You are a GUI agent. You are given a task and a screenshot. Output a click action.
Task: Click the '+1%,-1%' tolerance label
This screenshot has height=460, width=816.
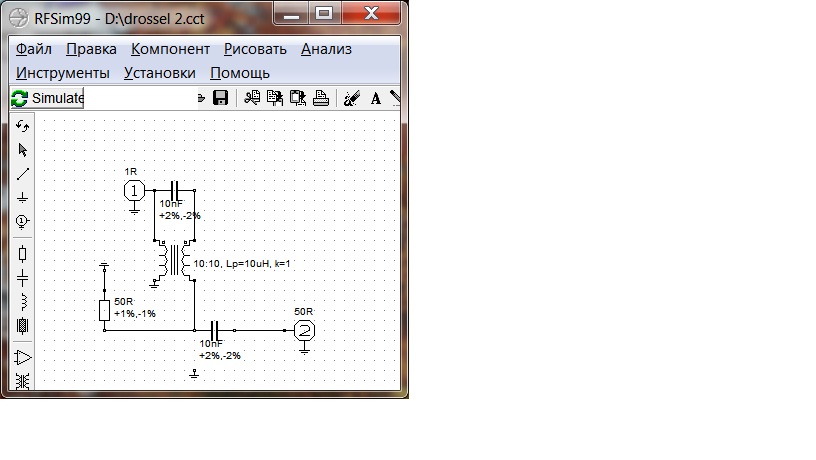[x=135, y=314]
